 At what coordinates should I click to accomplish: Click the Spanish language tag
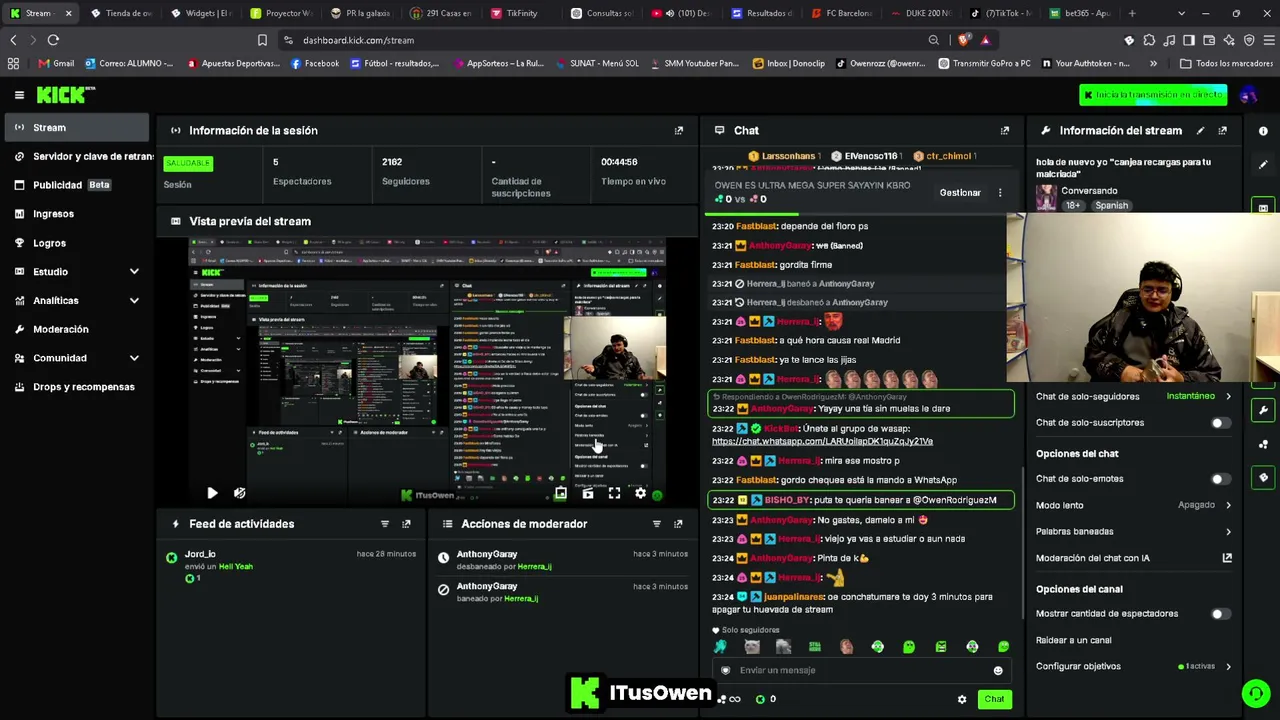point(1111,206)
